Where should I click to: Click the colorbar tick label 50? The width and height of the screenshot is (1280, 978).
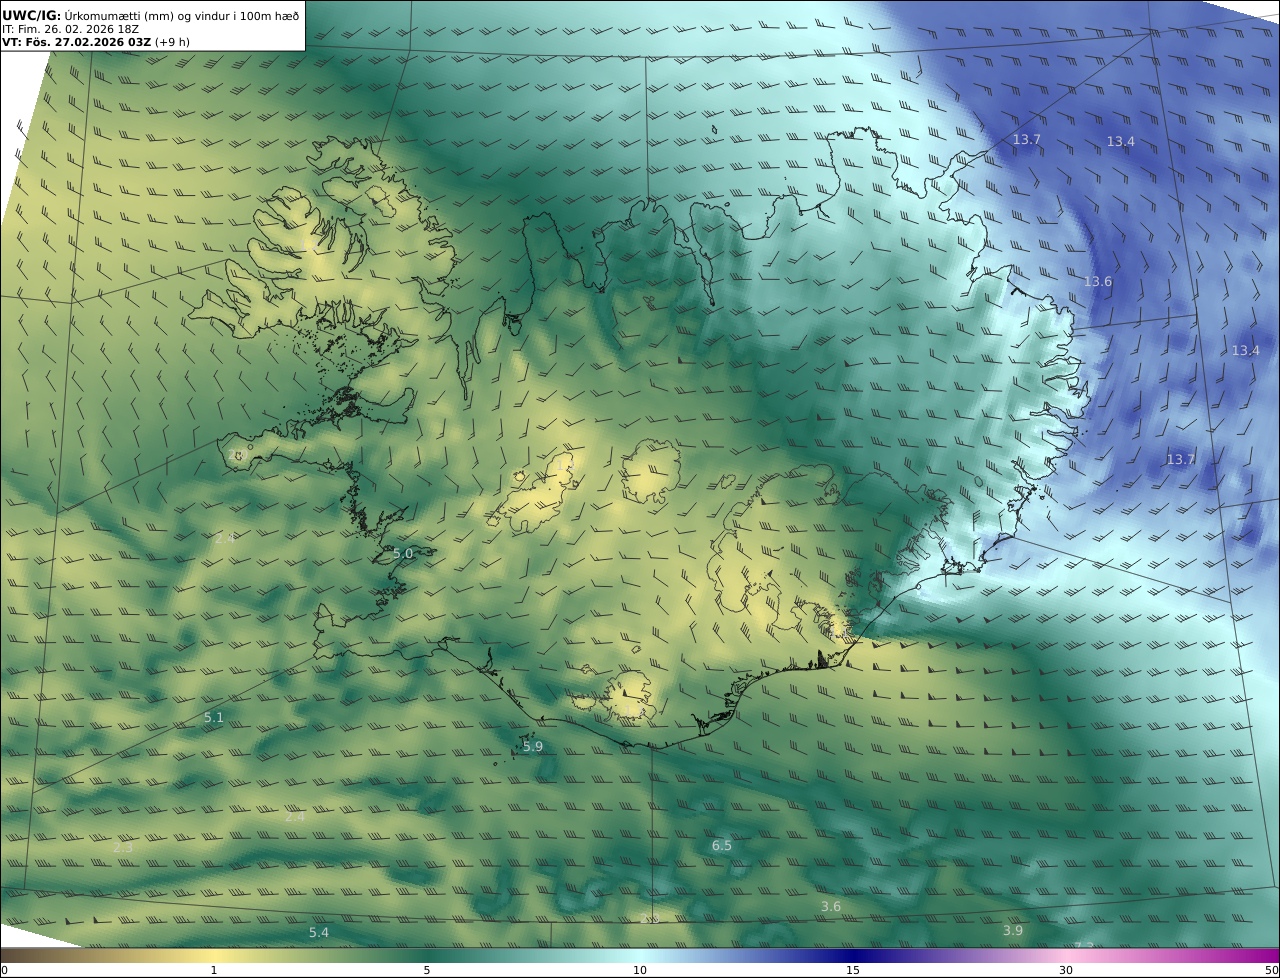[1272, 970]
